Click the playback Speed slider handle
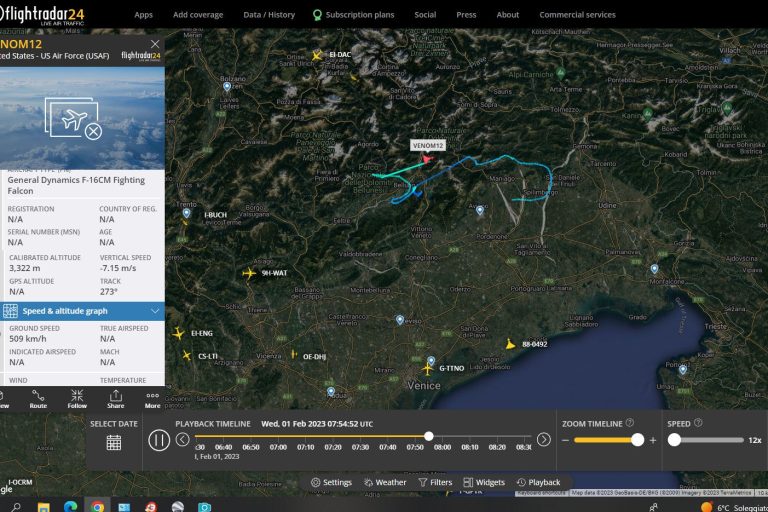This screenshot has height=512, width=768. point(674,439)
